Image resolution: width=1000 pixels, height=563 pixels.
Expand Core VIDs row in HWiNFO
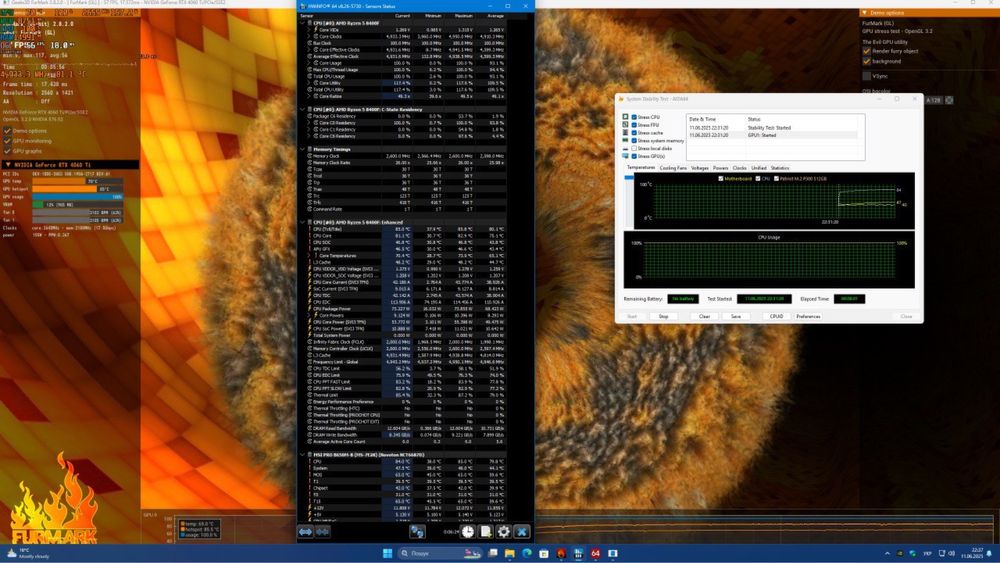309,29
